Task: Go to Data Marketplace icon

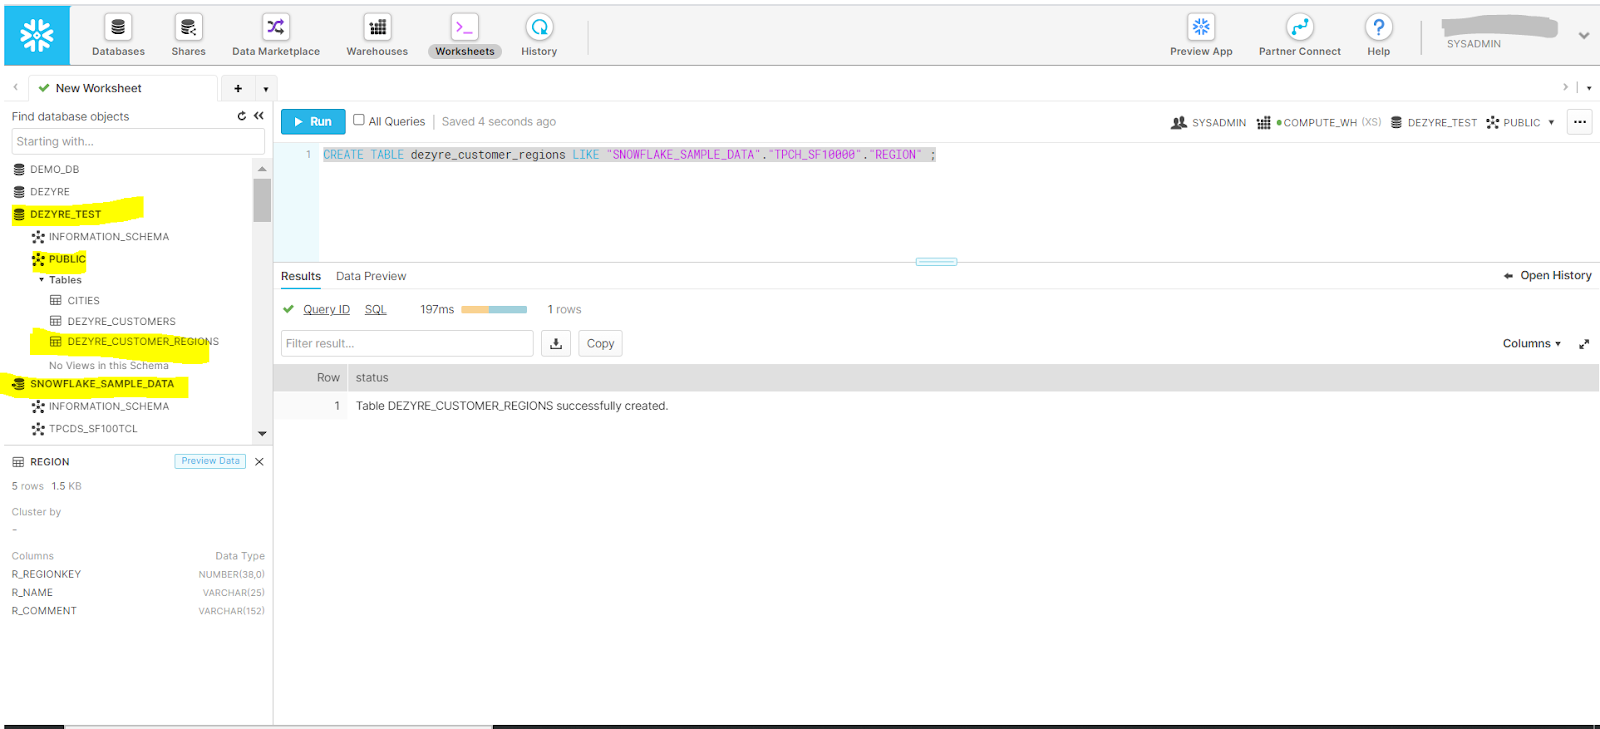Action: [x=275, y=27]
